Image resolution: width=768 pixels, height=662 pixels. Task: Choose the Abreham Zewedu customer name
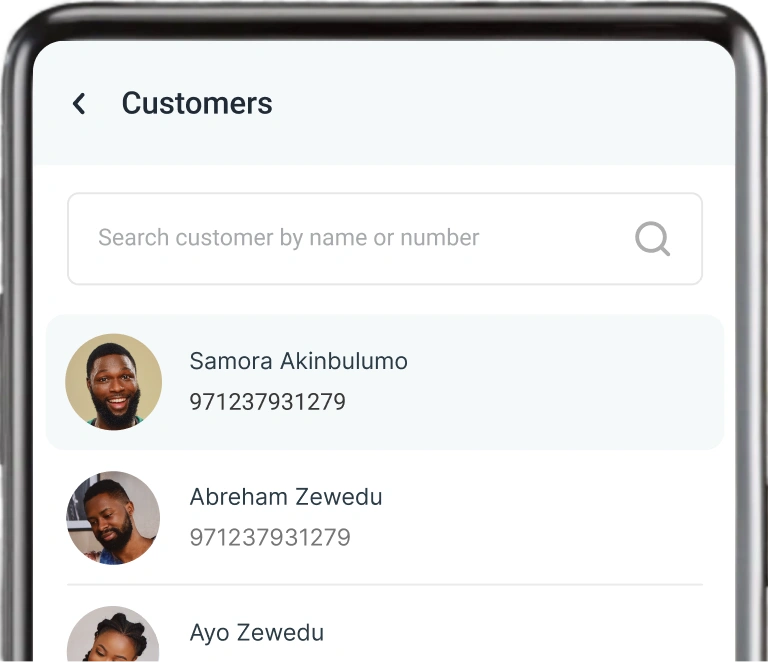(x=286, y=496)
